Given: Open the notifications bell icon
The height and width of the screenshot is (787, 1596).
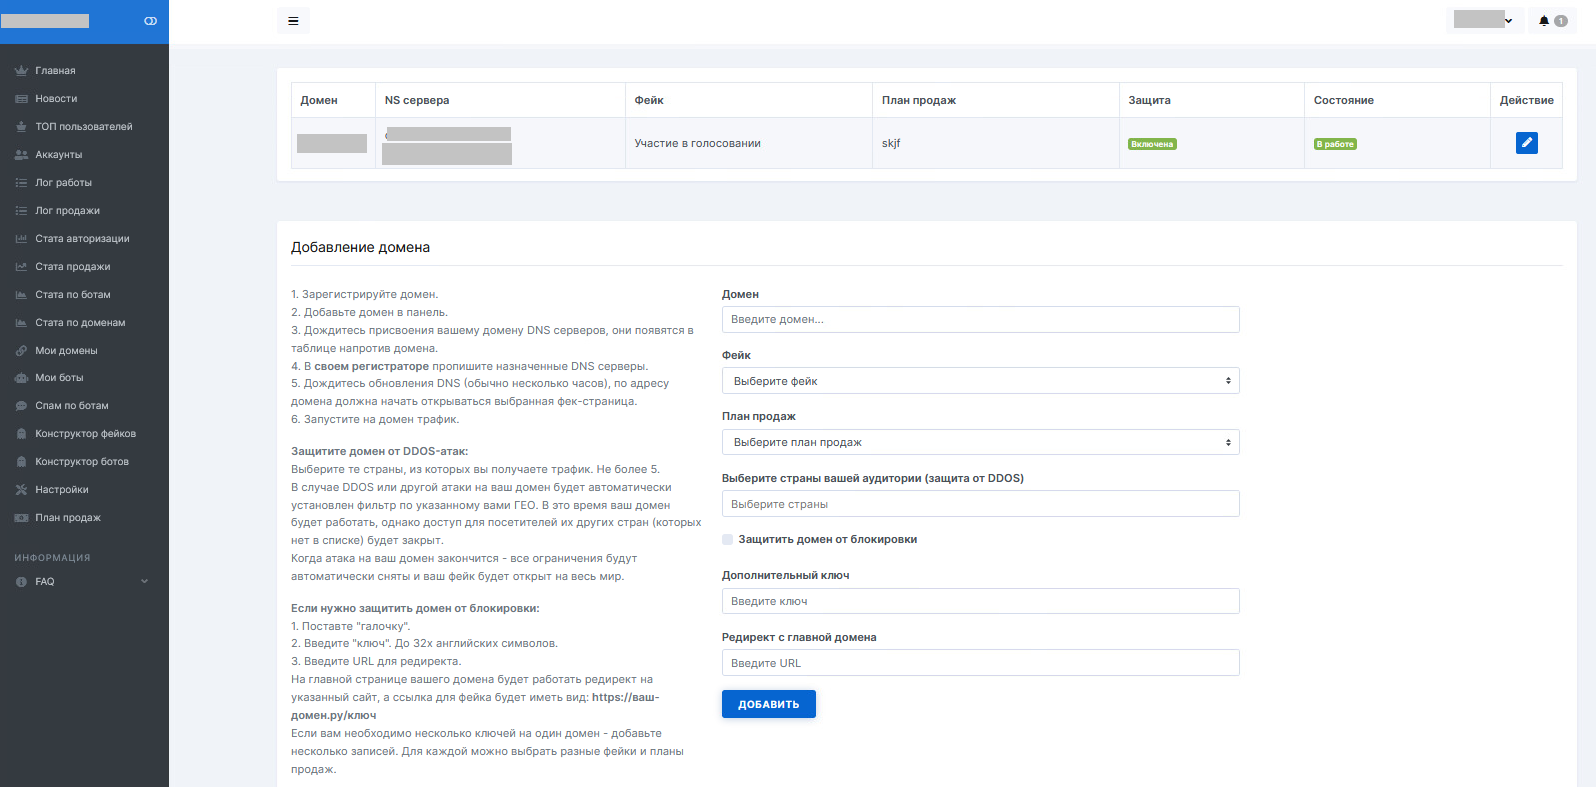Looking at the screenshot, I should pos(1544,21).
